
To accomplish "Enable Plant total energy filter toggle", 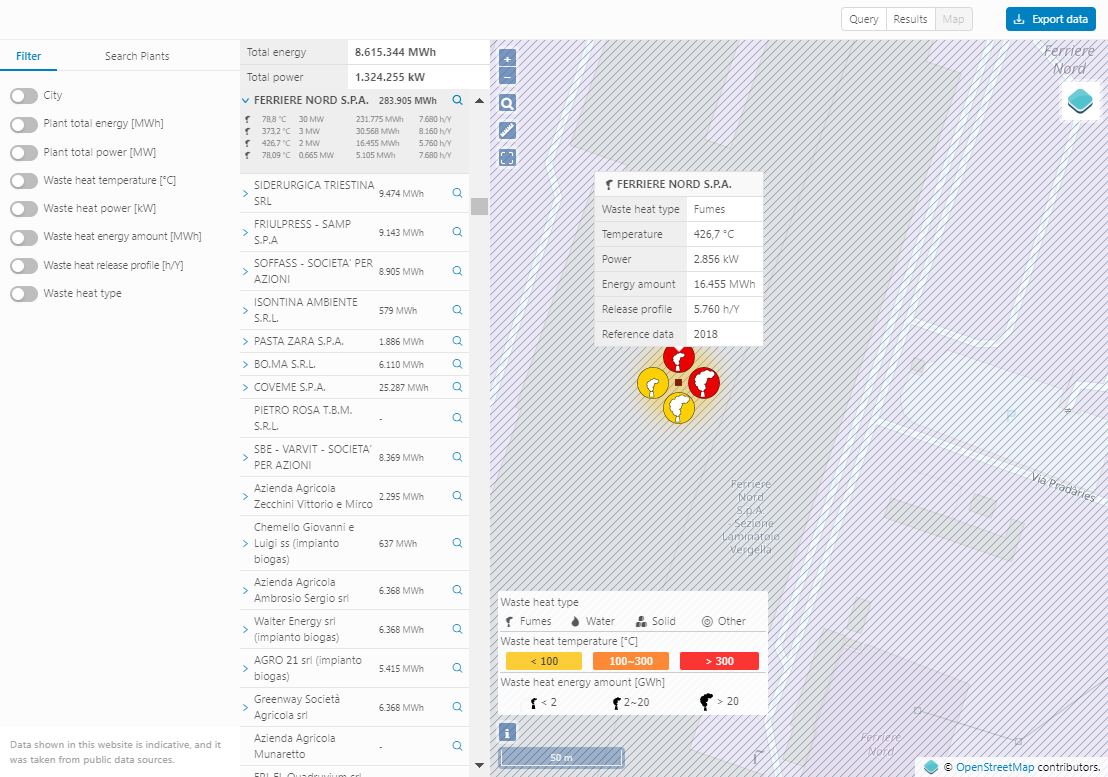I will [x=24, y=124].
